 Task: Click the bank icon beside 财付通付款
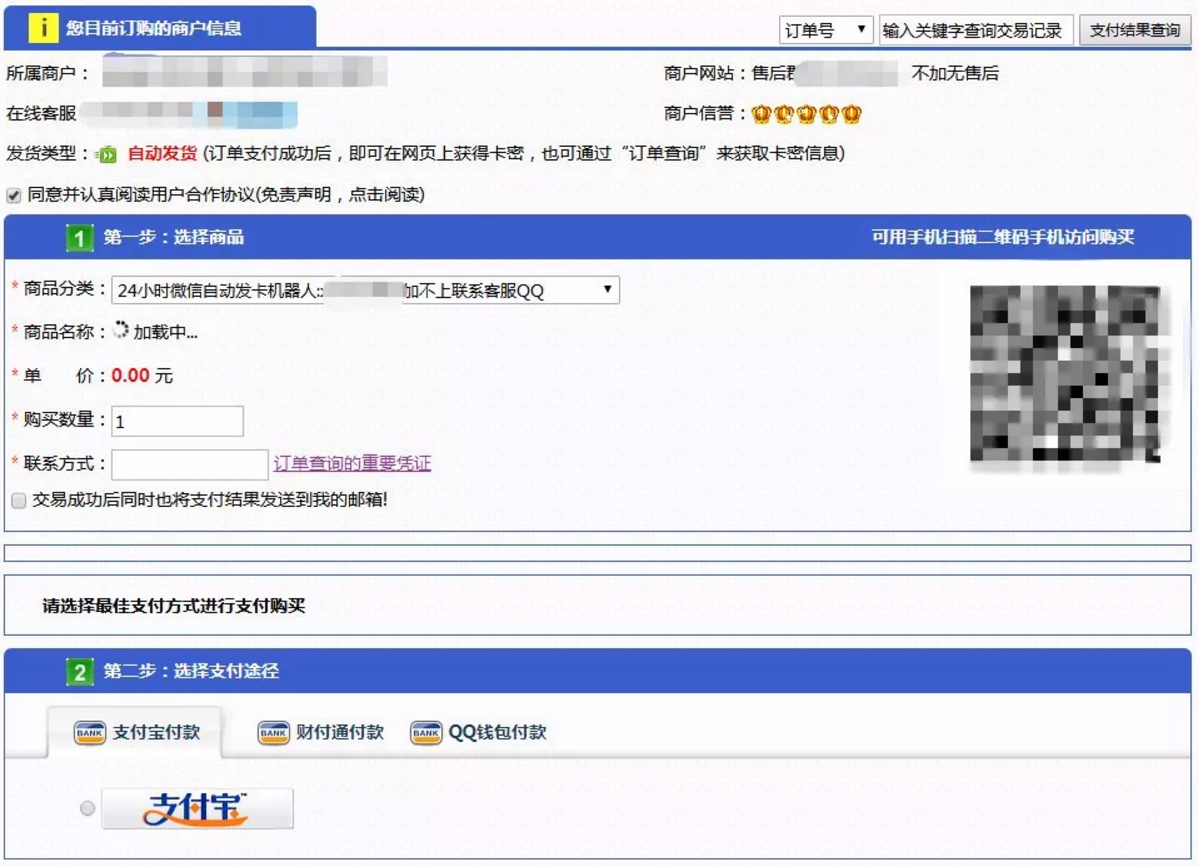(273, 732)
